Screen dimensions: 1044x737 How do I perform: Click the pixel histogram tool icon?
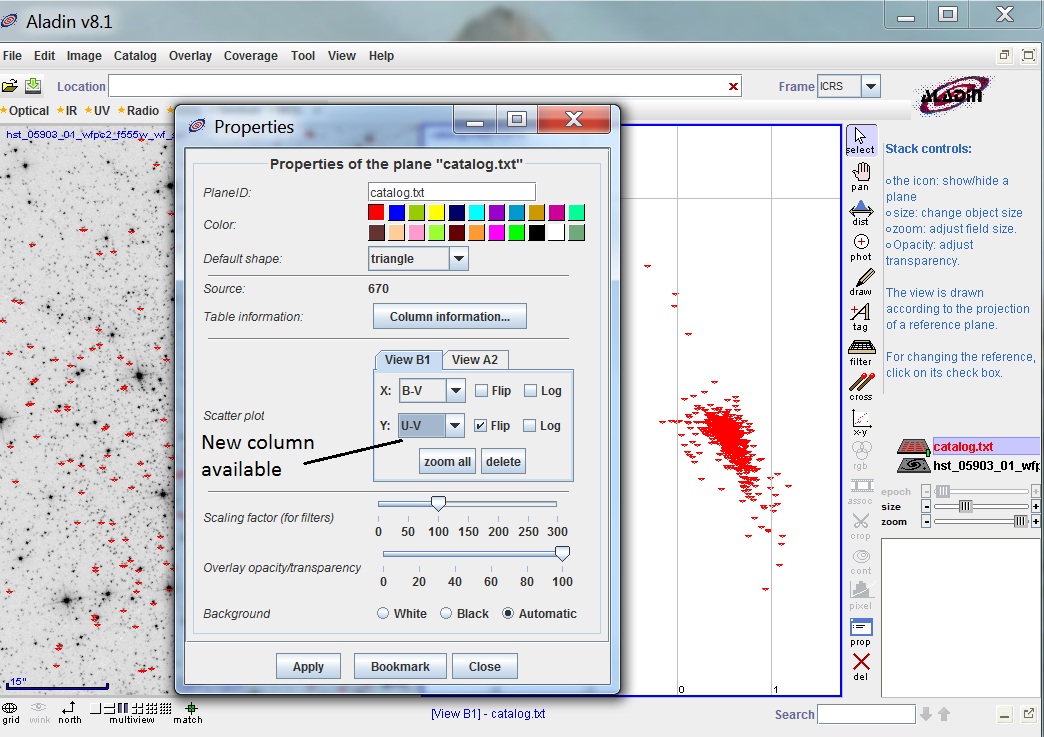click(860, 597)
